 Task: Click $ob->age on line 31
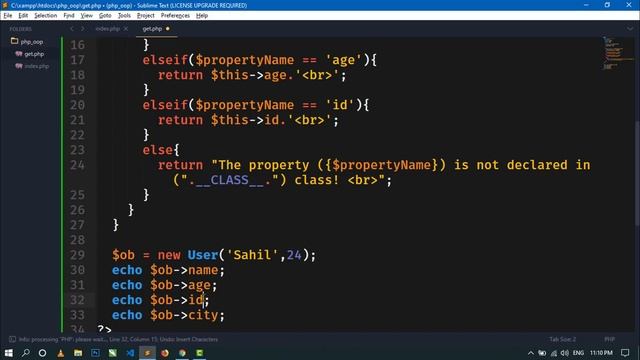[180, 285]
